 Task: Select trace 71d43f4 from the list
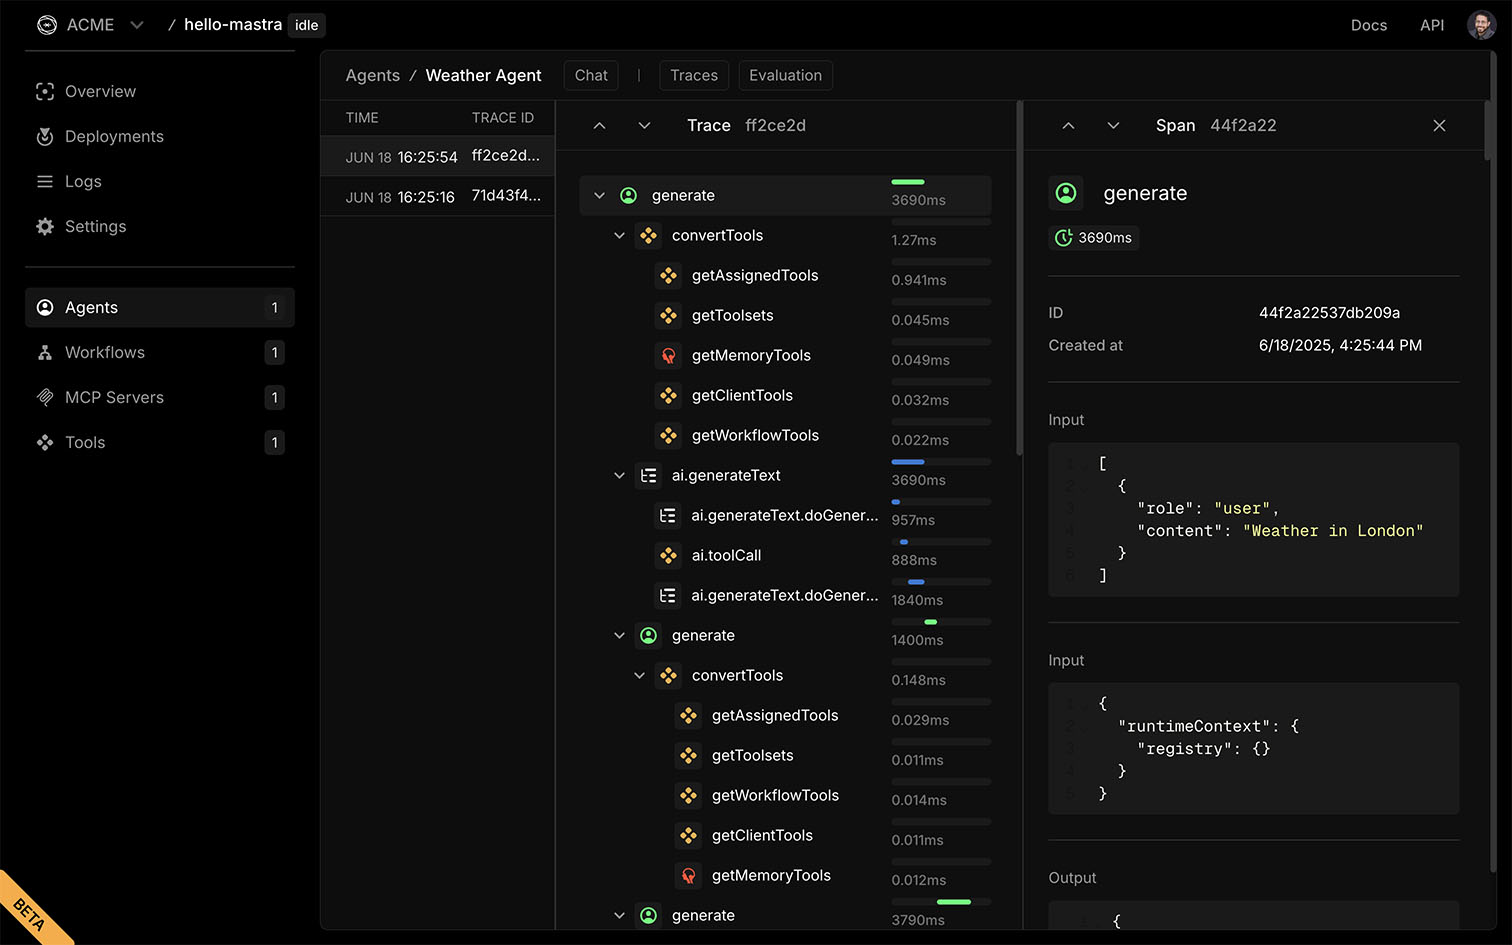pos(437,196)
